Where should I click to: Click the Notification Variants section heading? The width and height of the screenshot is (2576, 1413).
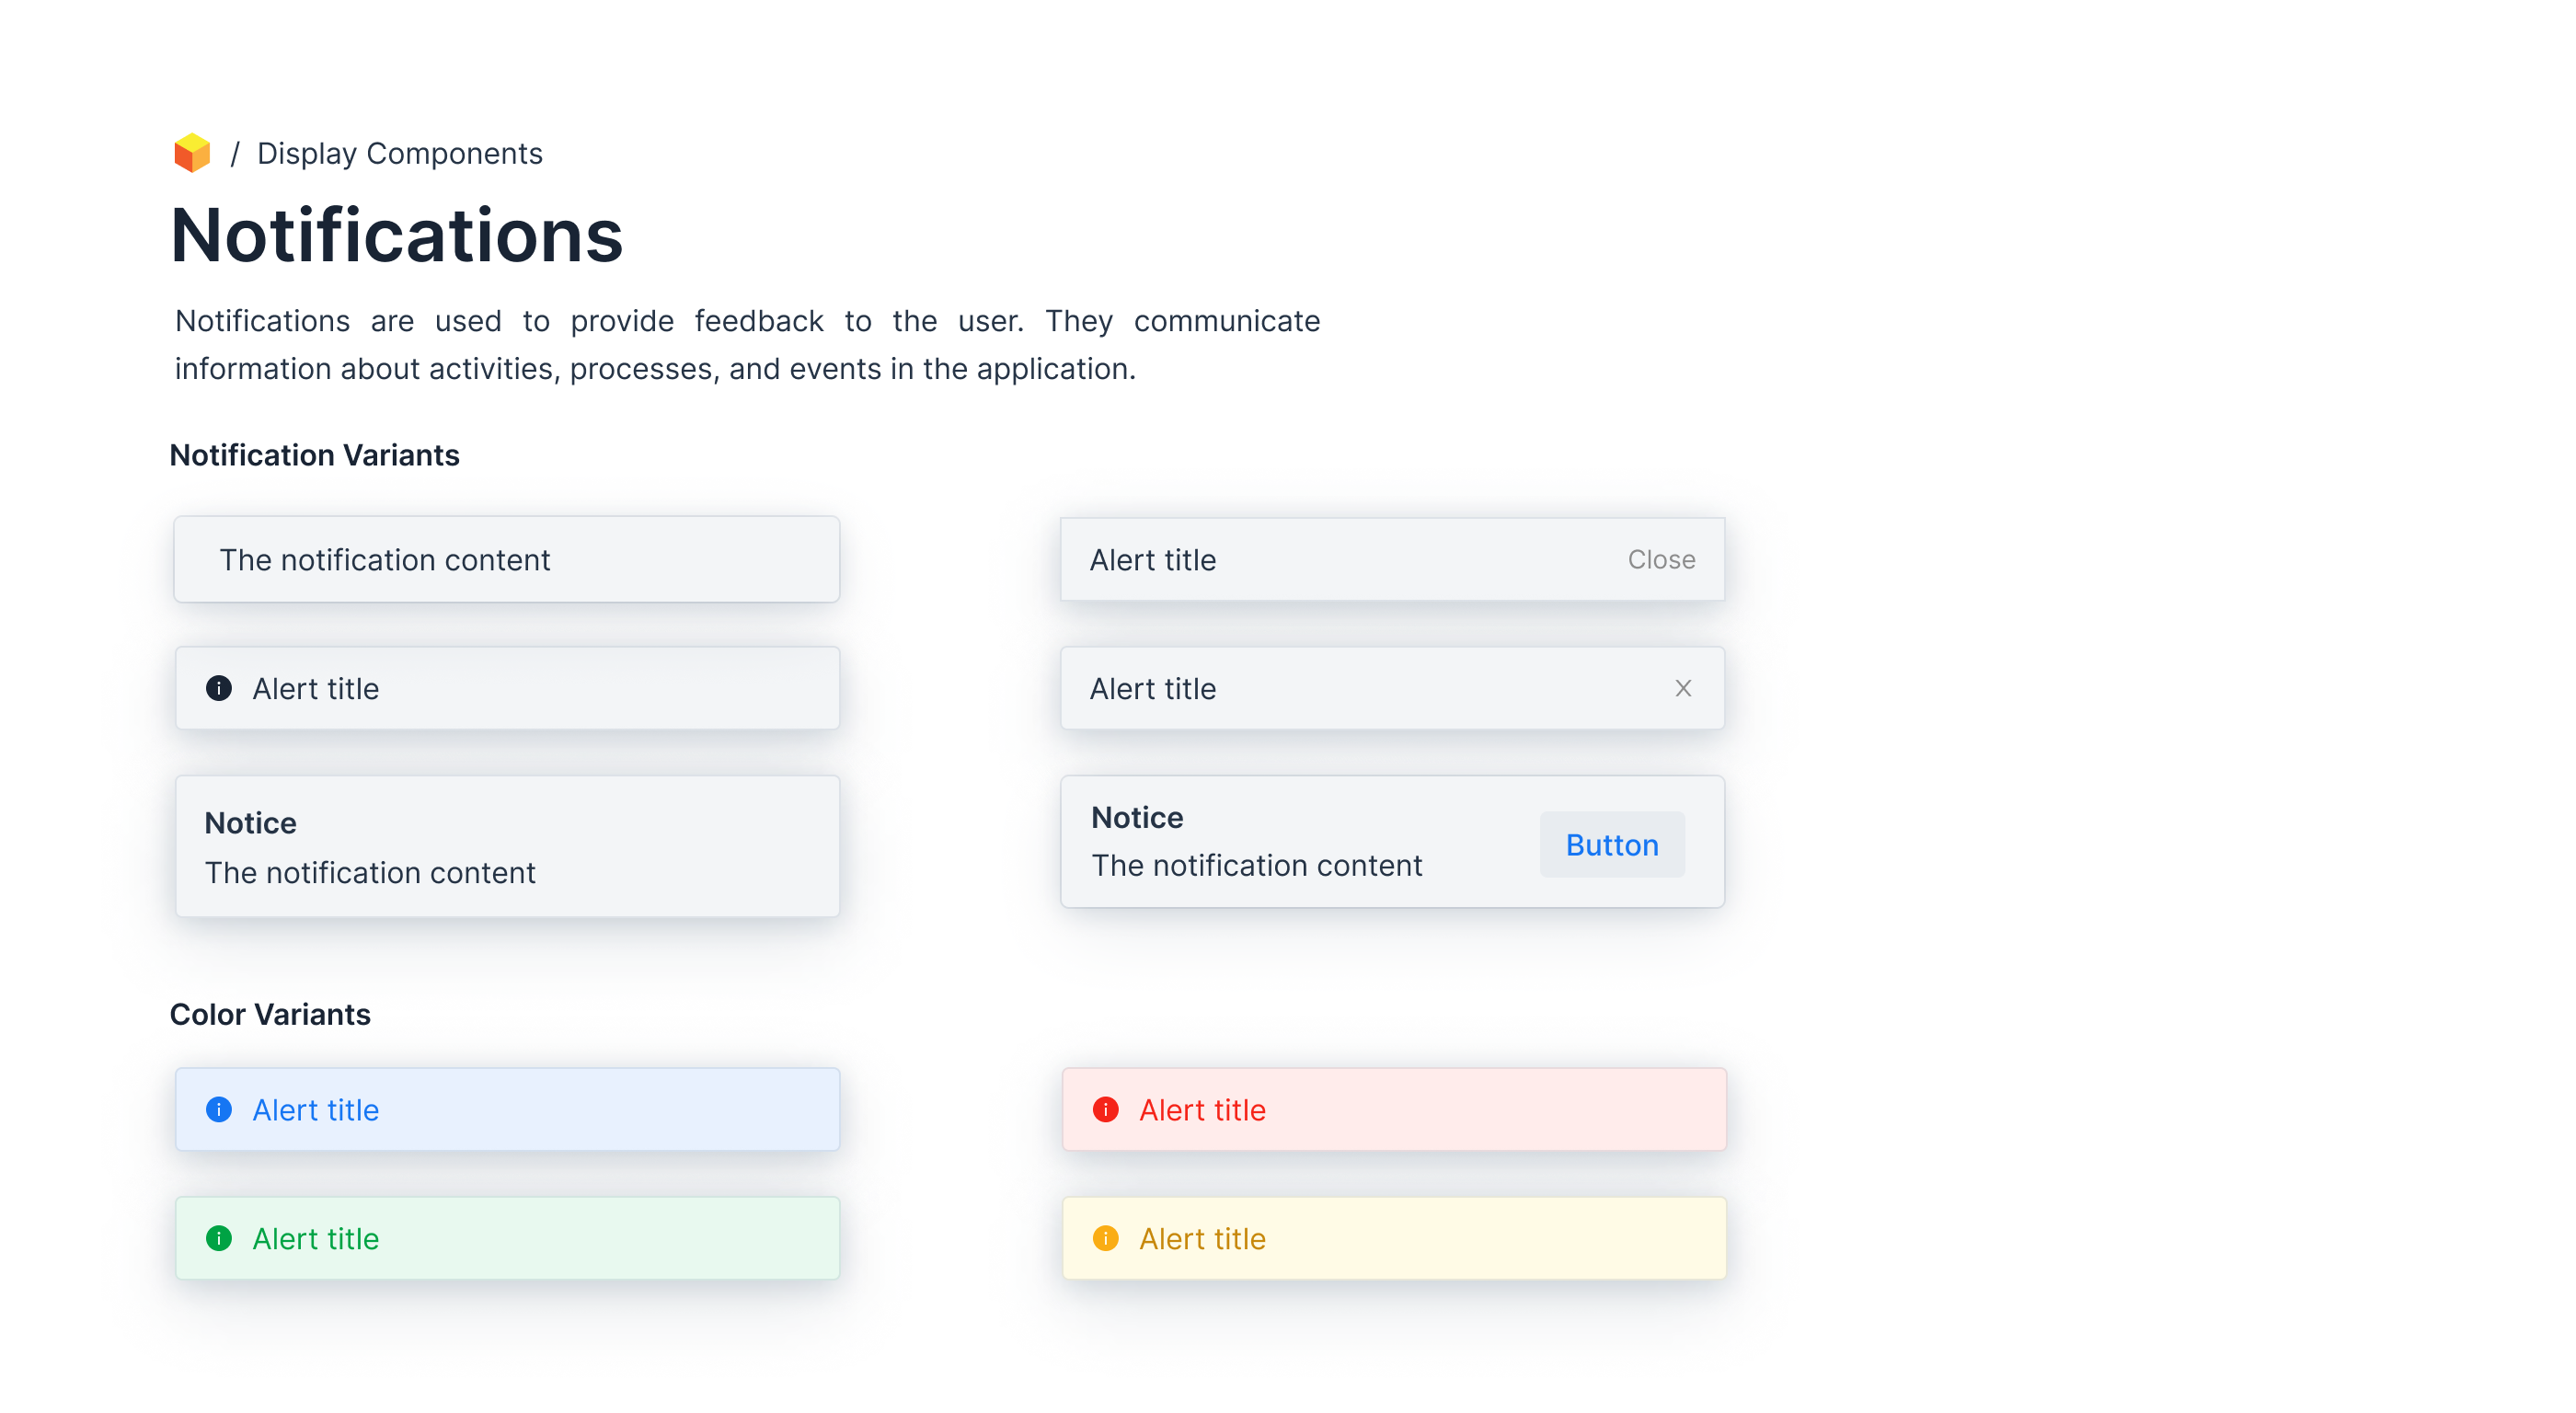314,455
